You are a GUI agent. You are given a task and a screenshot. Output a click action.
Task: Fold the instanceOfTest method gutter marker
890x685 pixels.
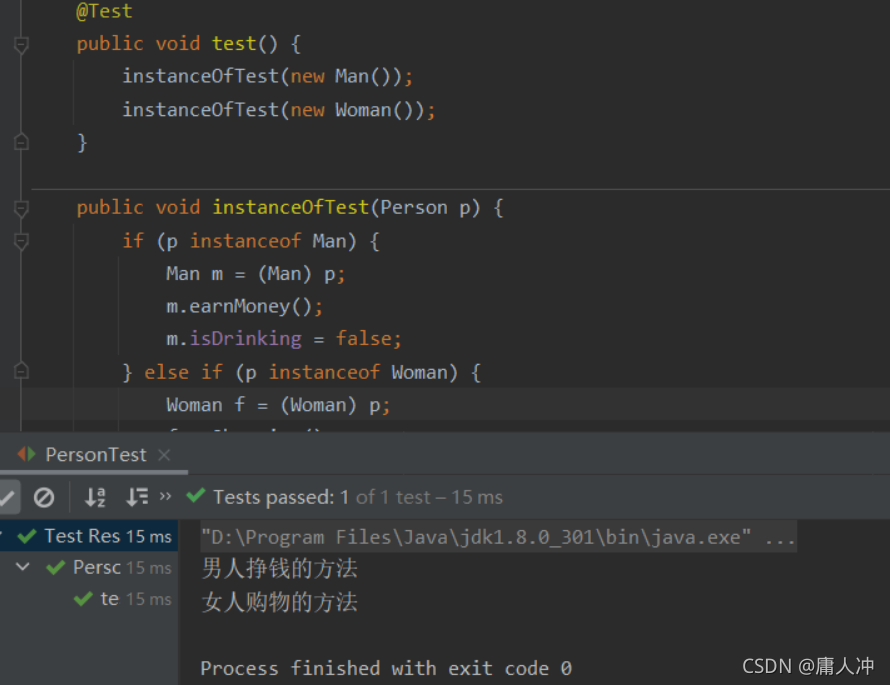tap(21, 208)
